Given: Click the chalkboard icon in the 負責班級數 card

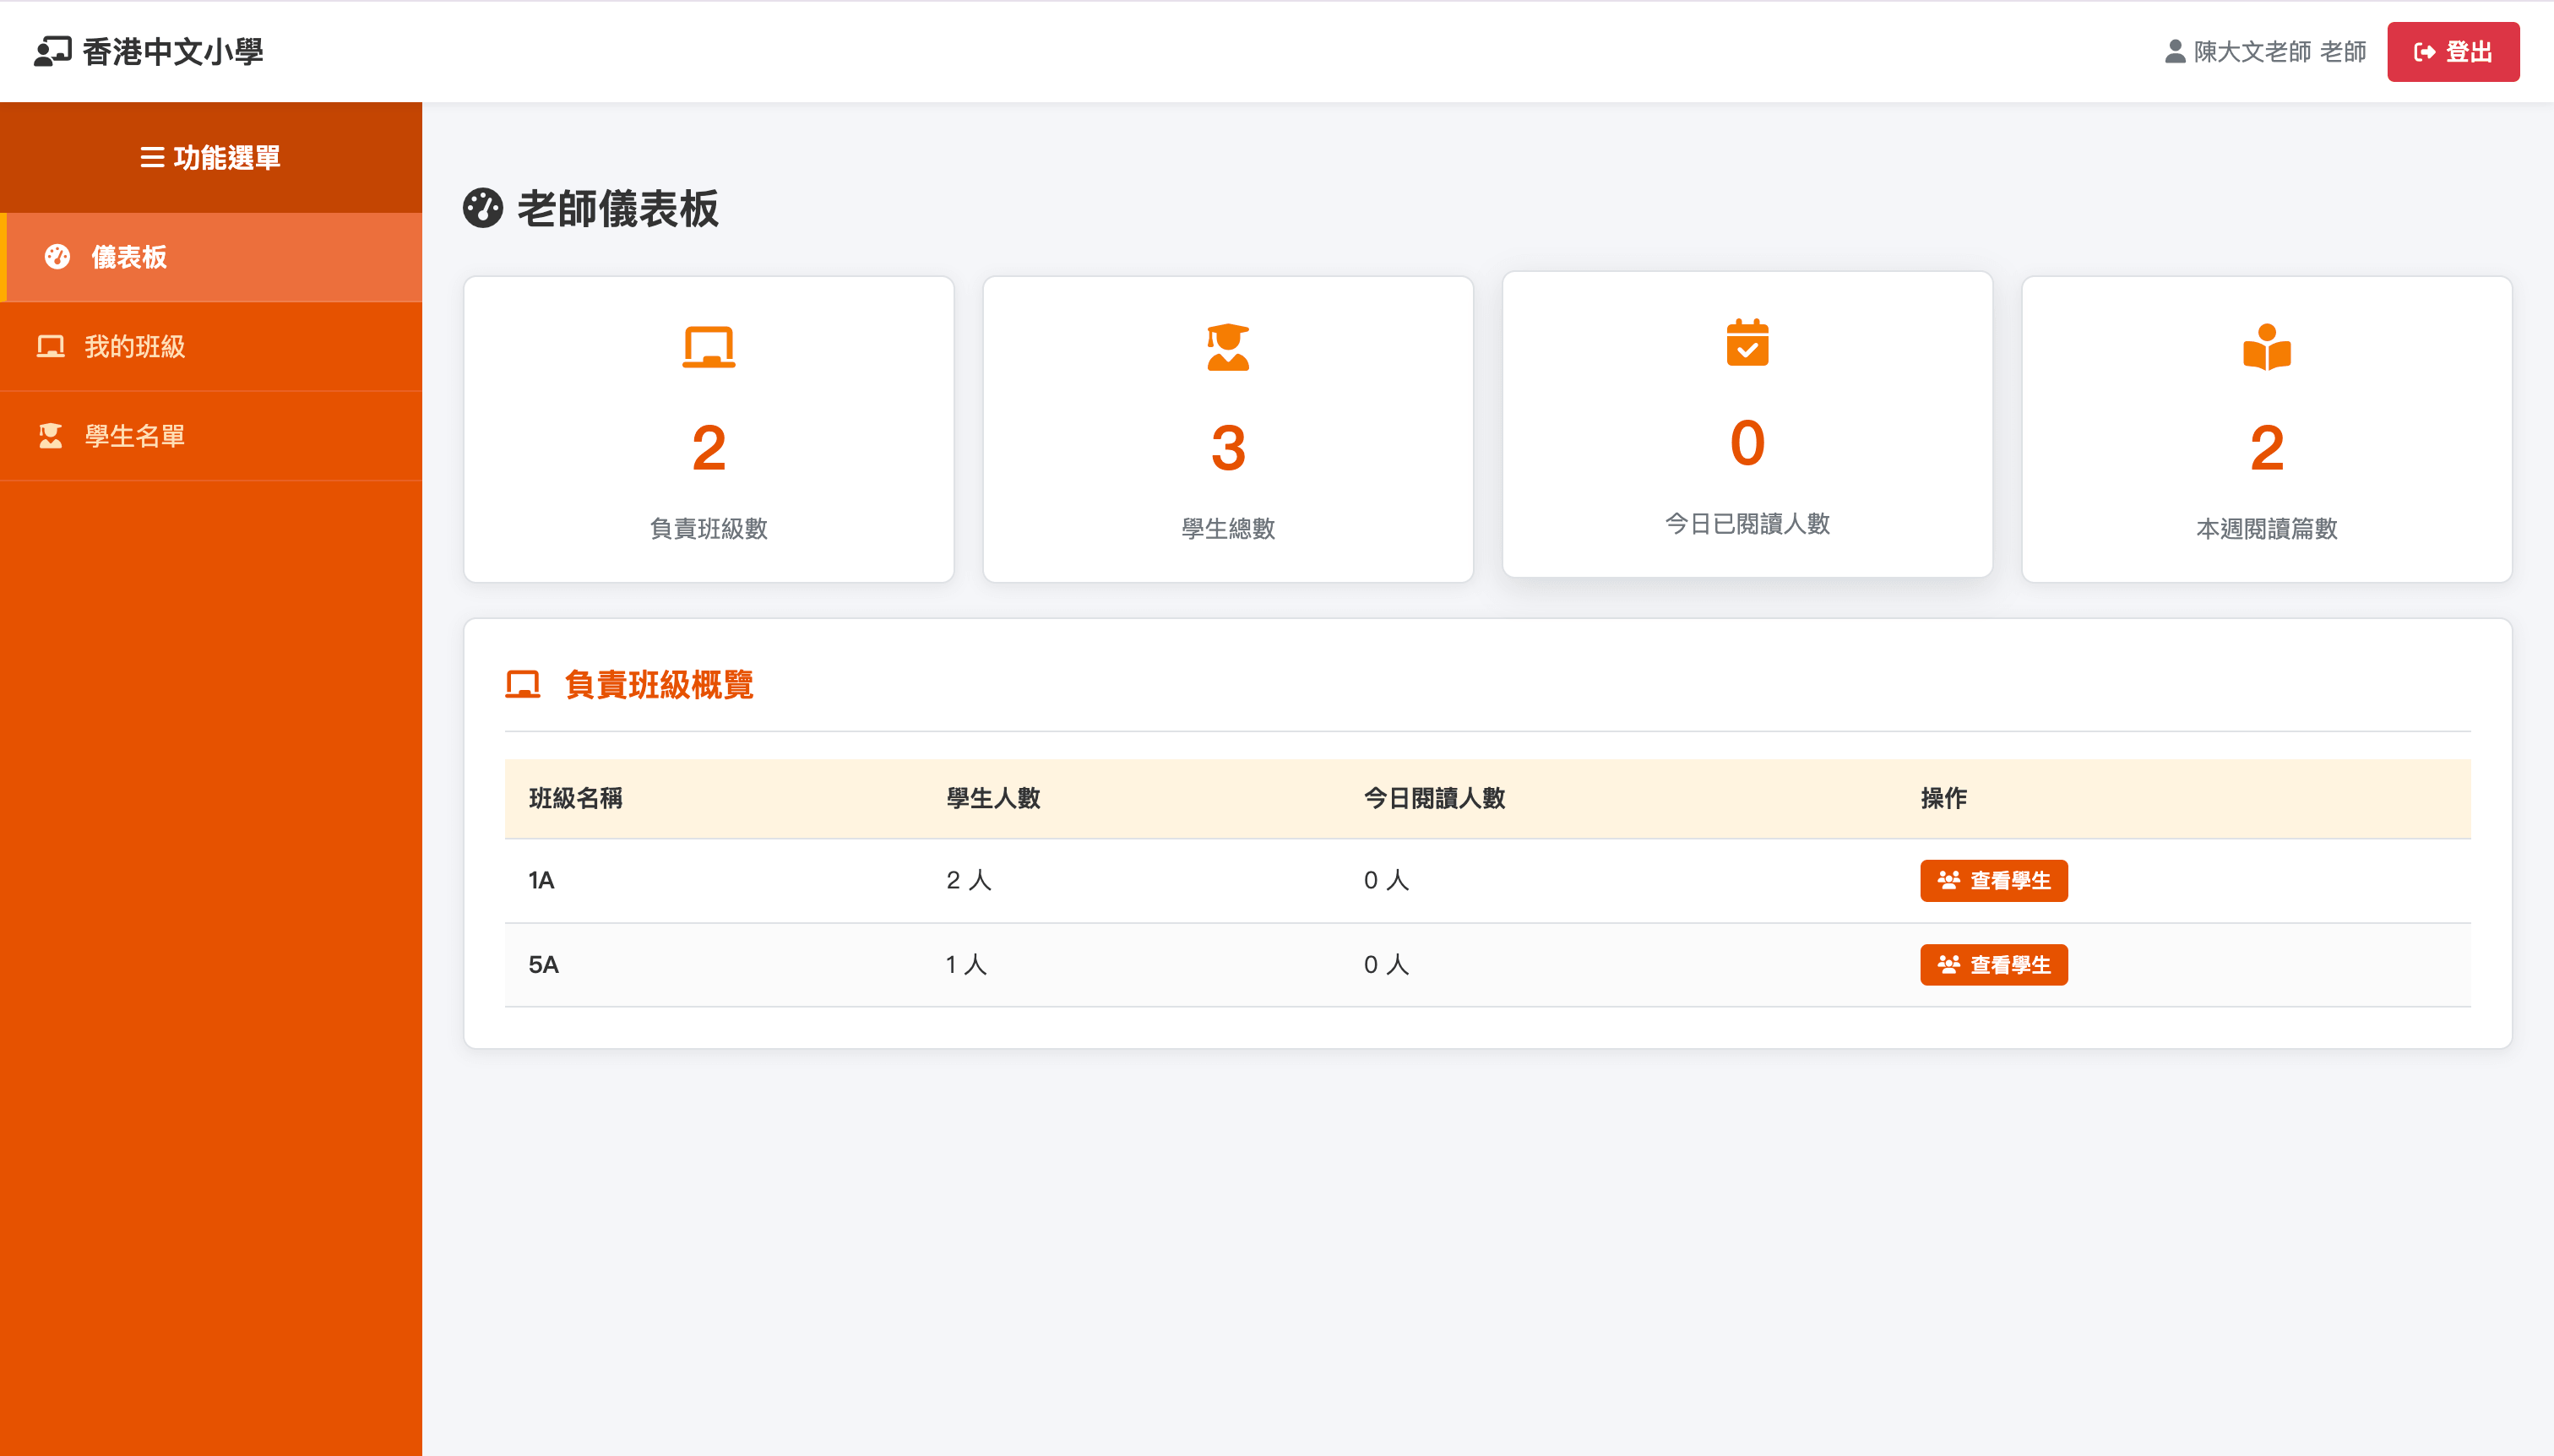Looking at the screenshot, I should pos(709,347).
